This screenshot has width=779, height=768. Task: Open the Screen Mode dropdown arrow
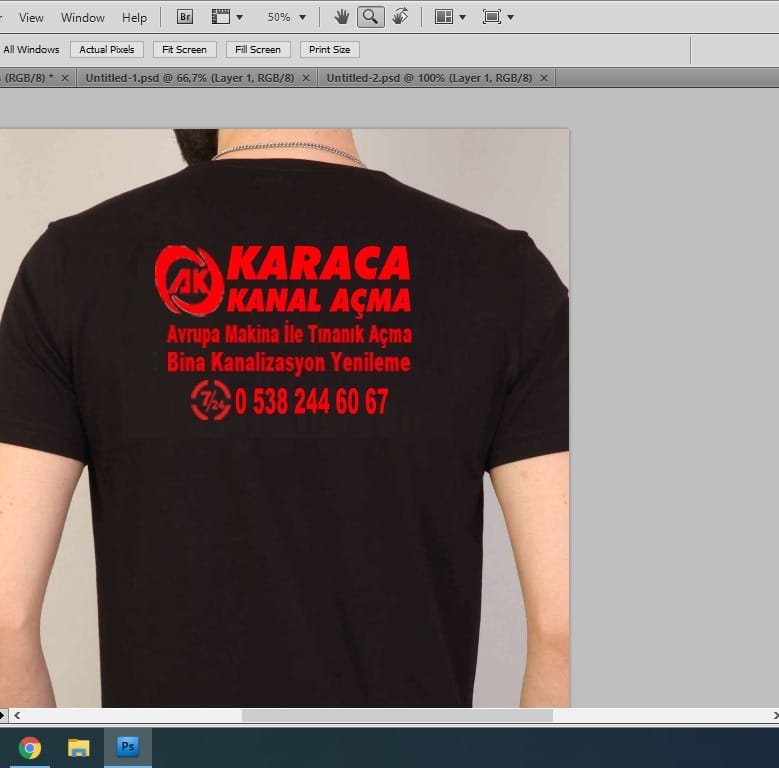pos(510,17)
